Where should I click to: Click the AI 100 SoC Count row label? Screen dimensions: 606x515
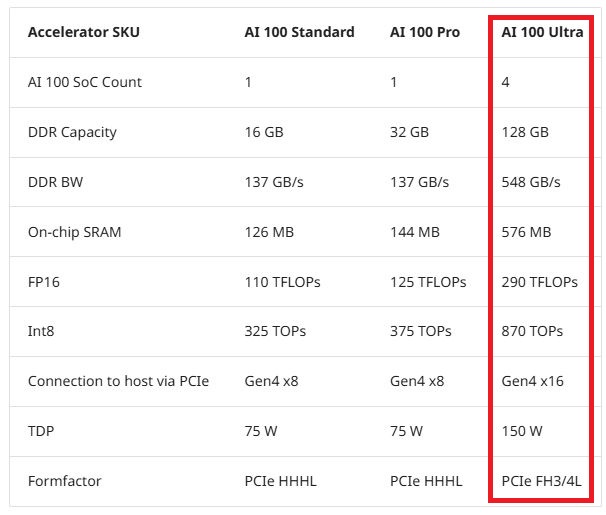tap(85, 82)
